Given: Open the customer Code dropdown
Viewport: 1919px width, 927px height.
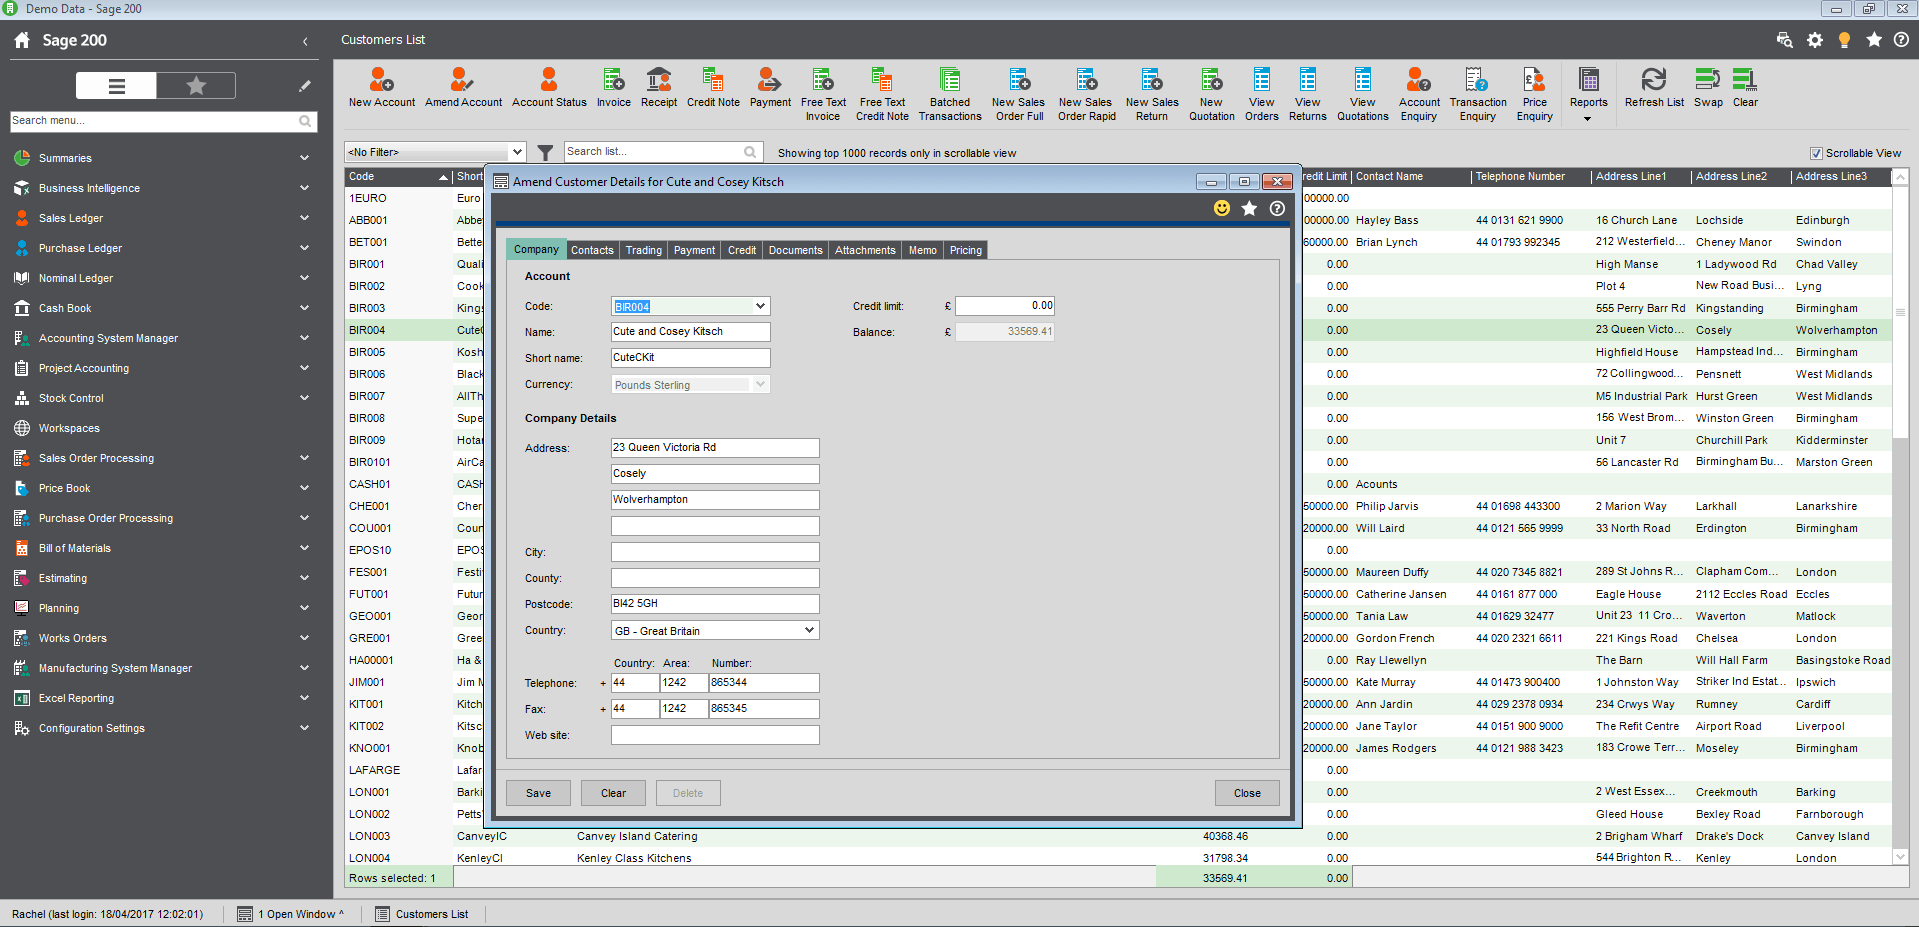Looking at the screenshot, I should (760, 306).
